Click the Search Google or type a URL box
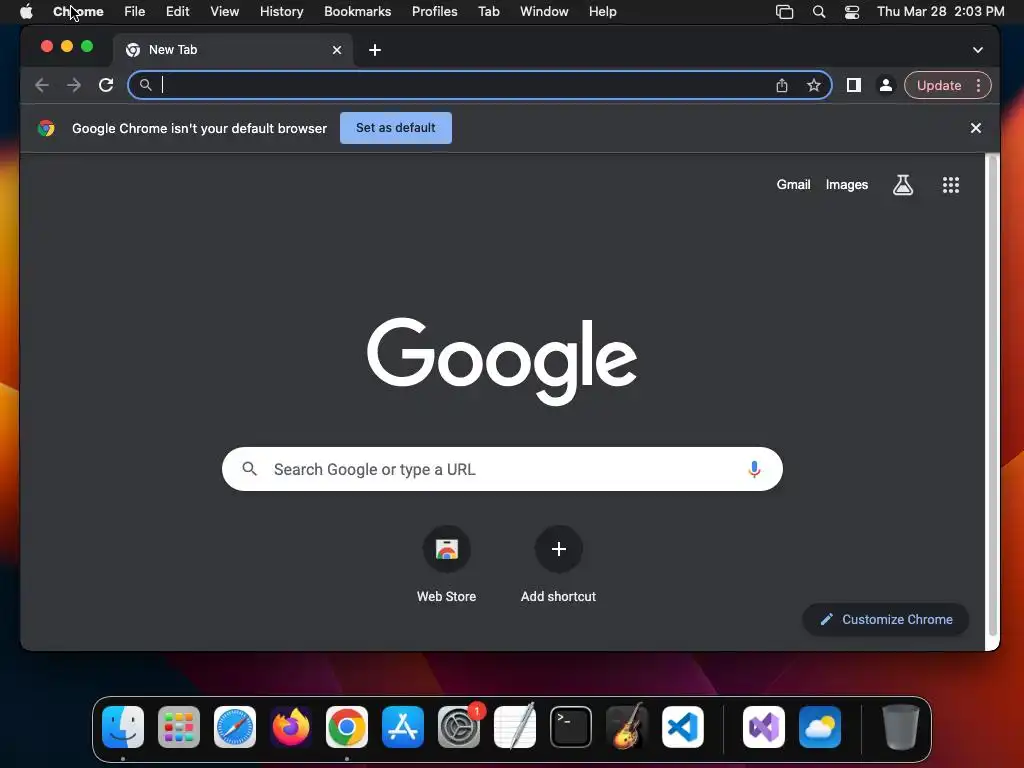 [502, 469]
